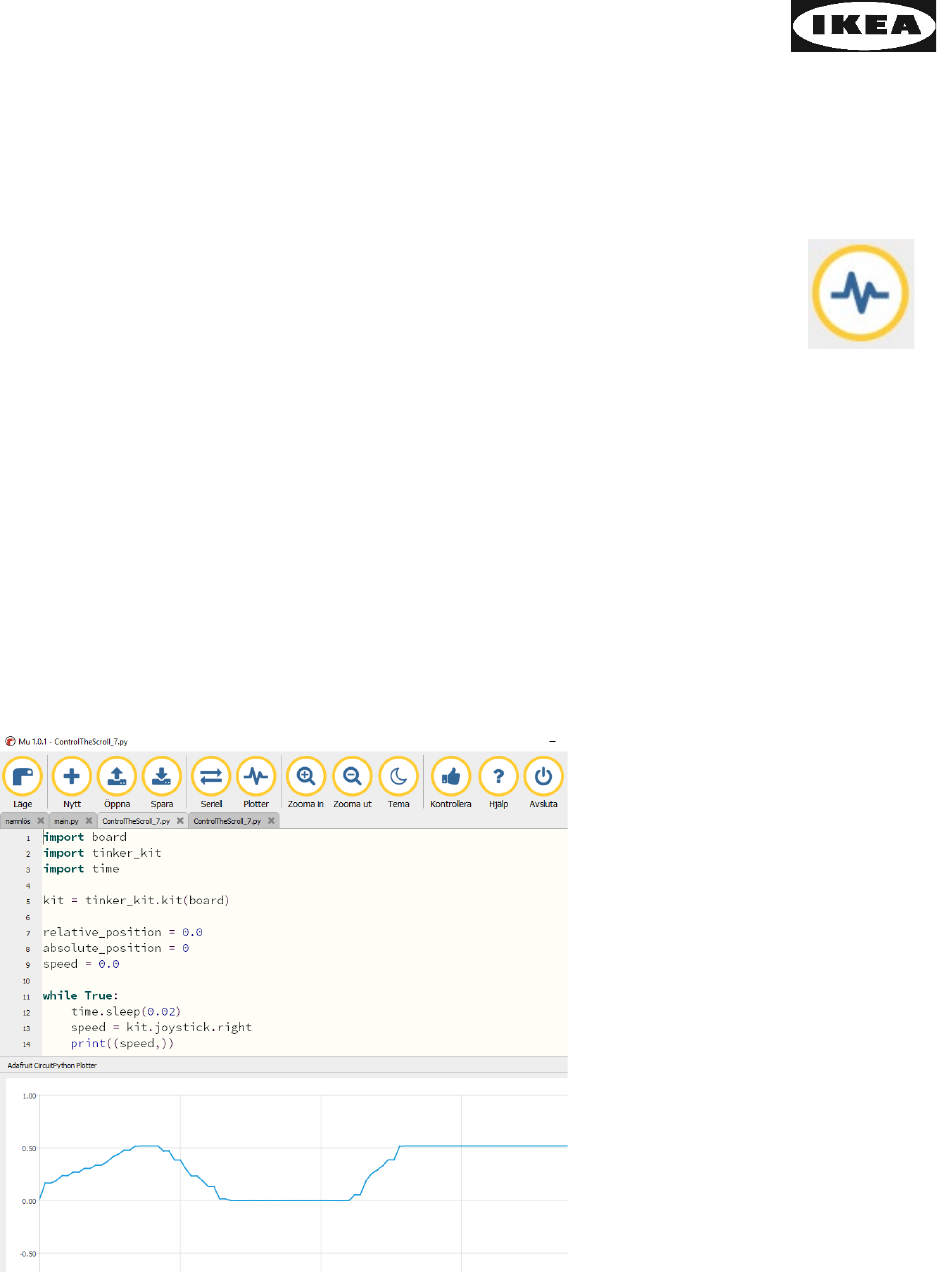Open the Läge mode selector
Viewport: 937px width, 1272px height.
23,776
